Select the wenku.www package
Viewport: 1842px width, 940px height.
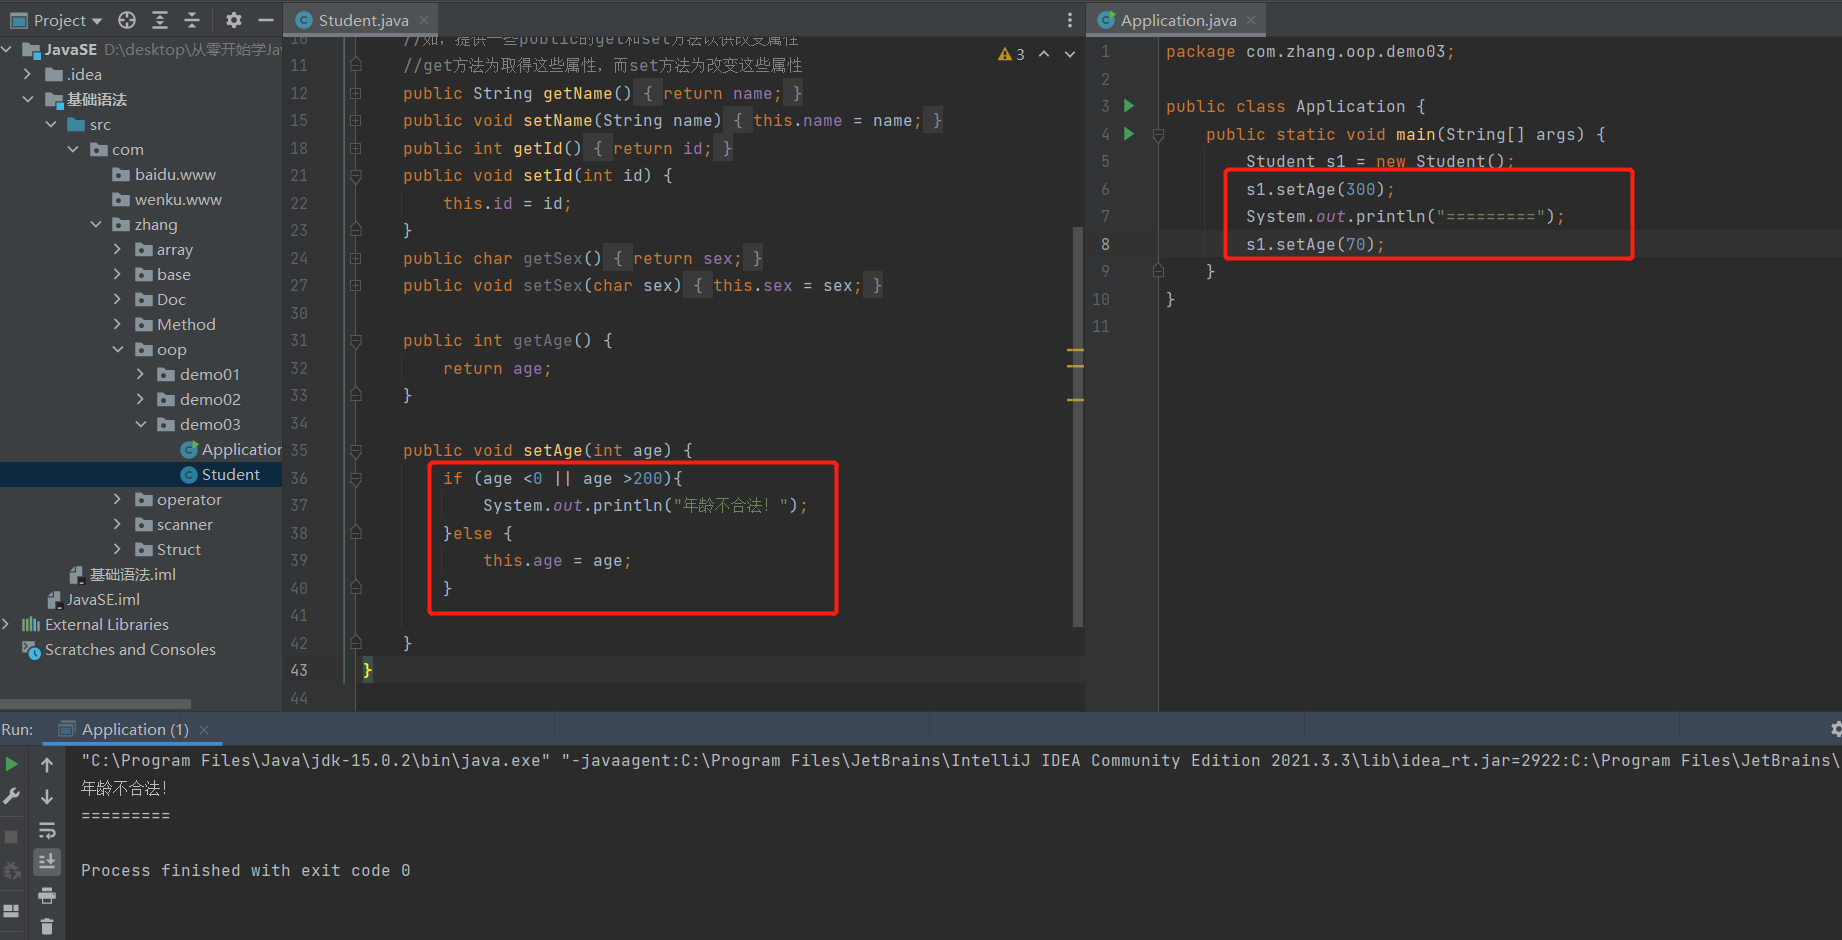(178, 199)
